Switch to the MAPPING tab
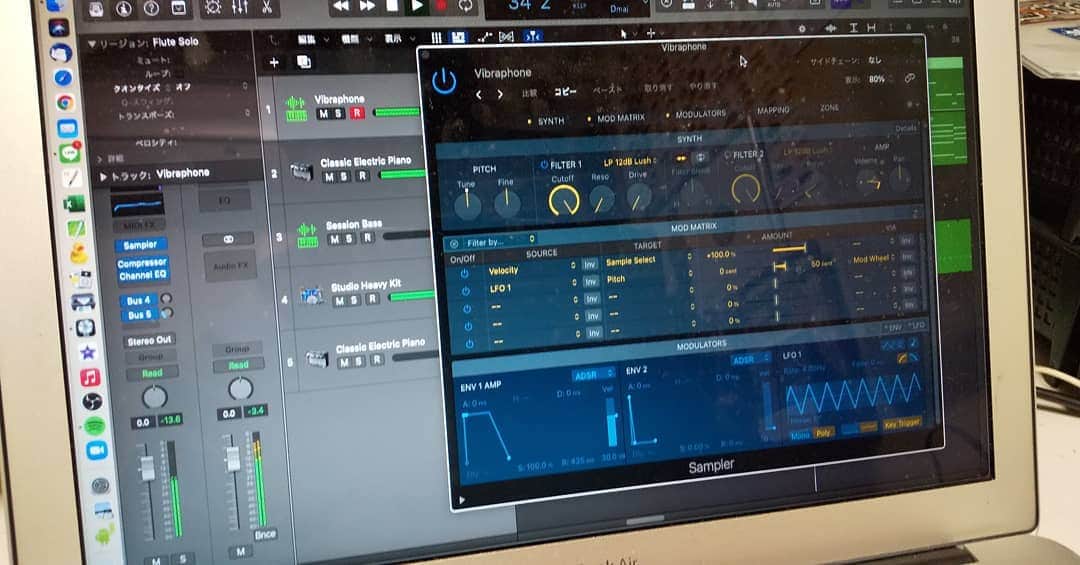1080x565 pixels. tap(773, 110)
